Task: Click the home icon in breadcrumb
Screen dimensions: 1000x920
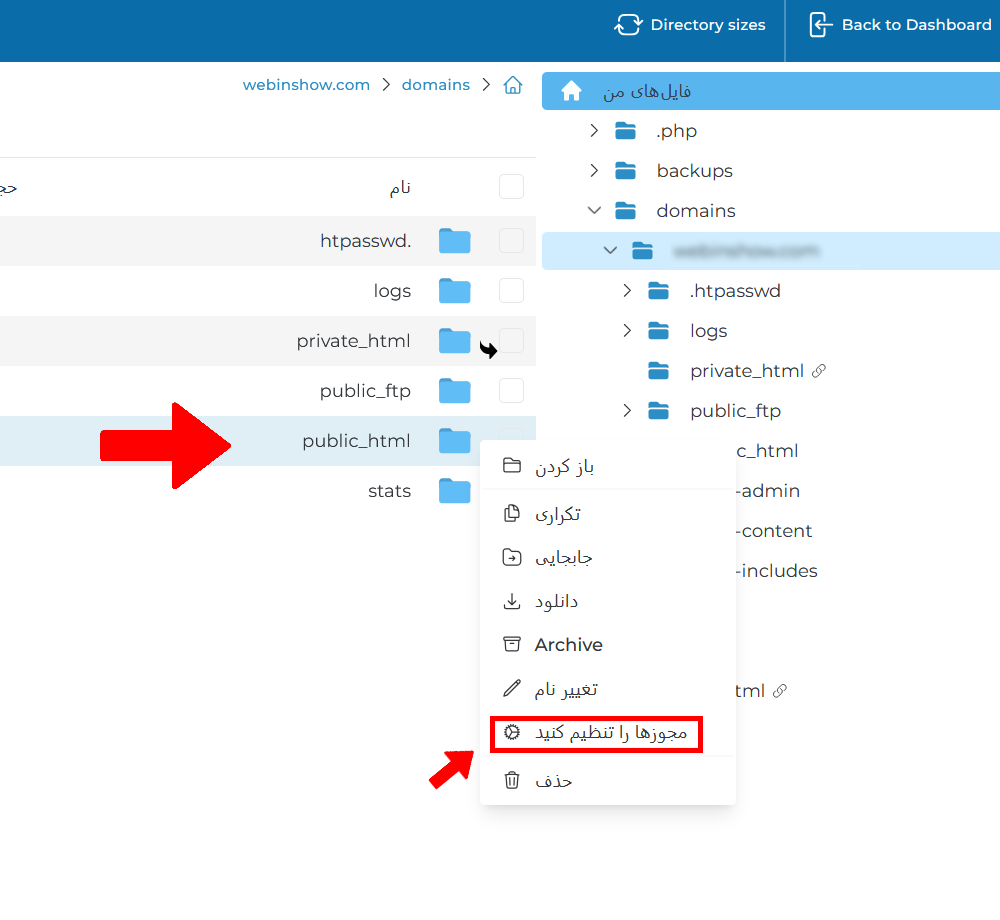Action: pos(513,85)
